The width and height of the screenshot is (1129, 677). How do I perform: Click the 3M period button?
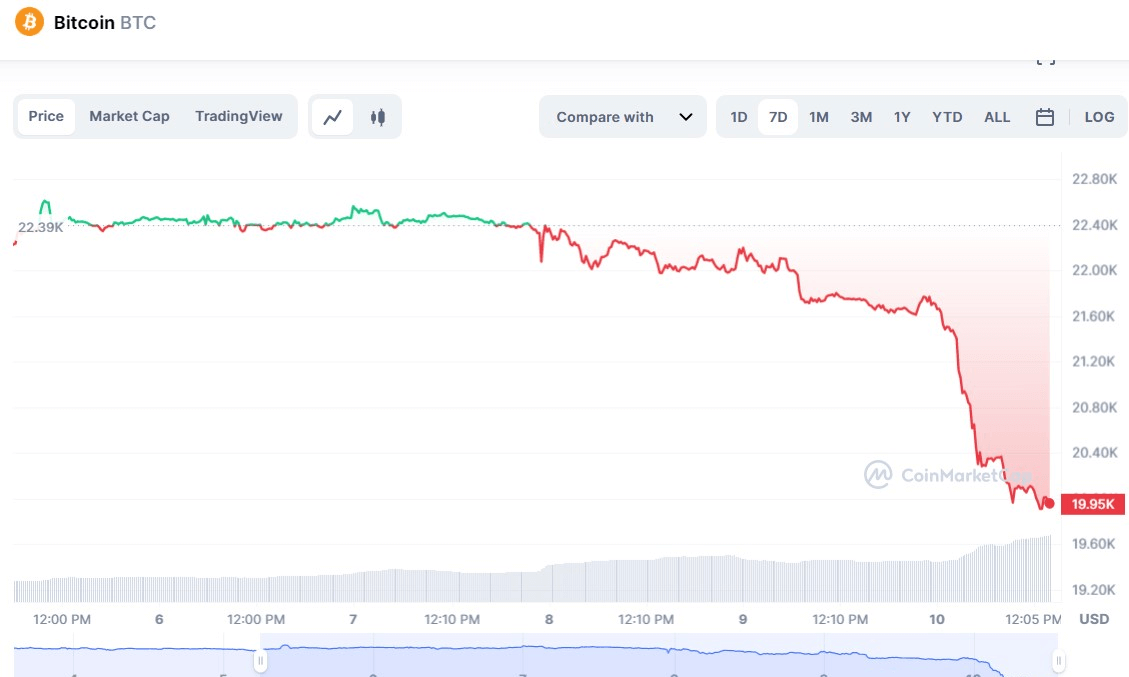(x=861, y=117)
